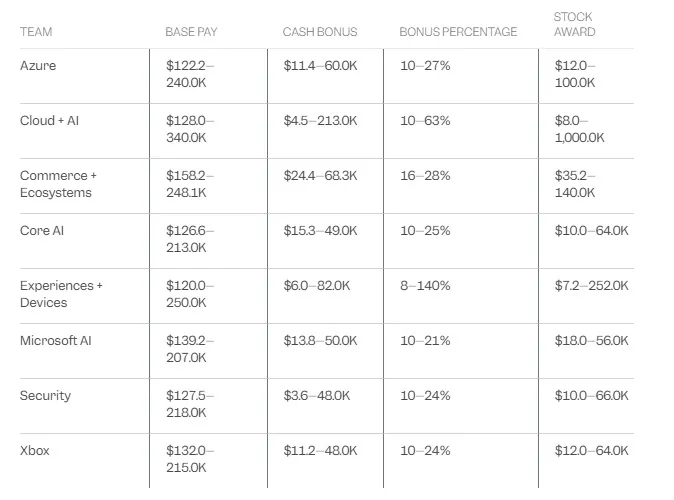Click the TEAM column header
This screenshot has width=674, height=500.
coord(36,32)
